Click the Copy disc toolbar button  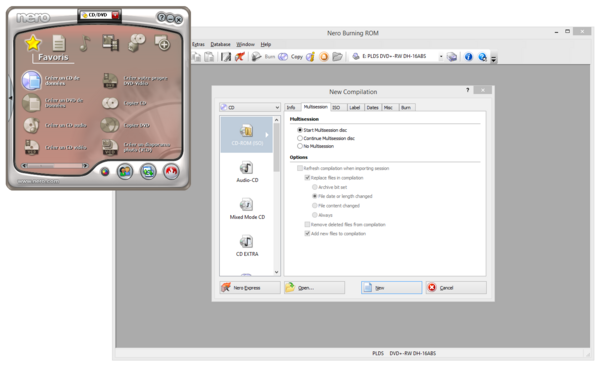[290, 57]
